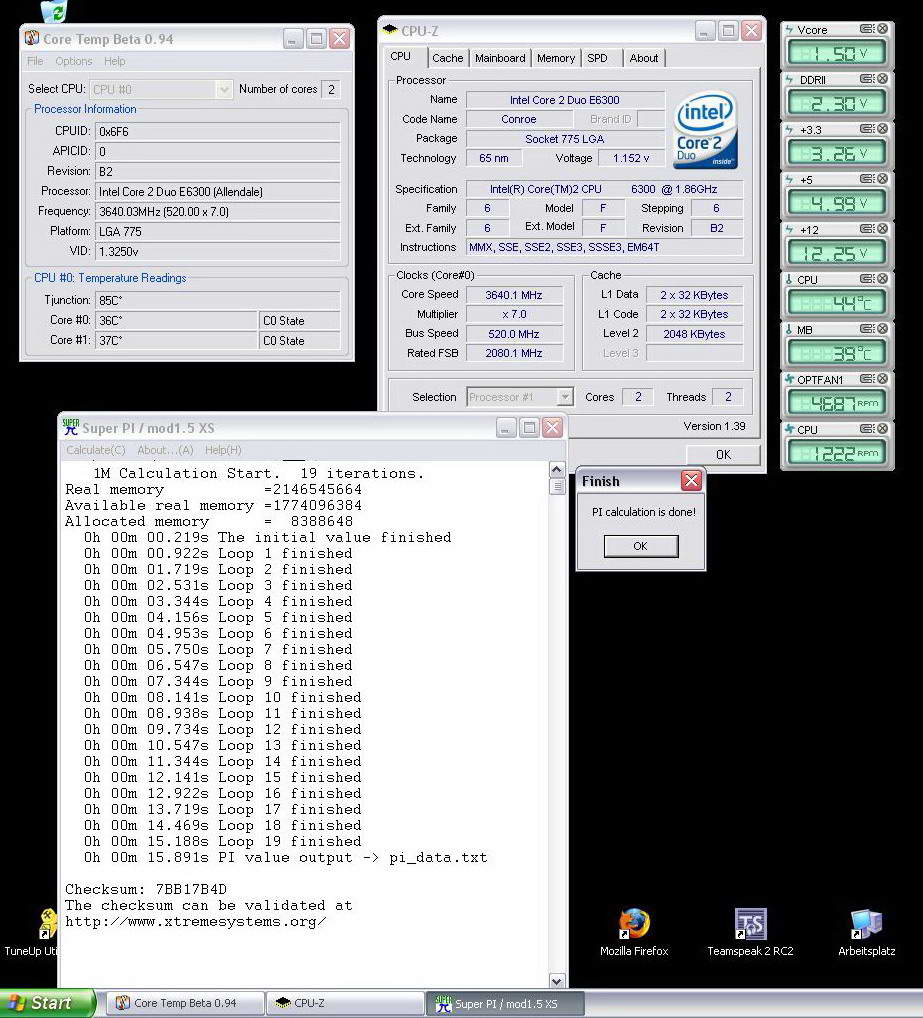Close the CPU fan RPM panel
This screenshot has height=1018, width=923.
point(883,428)
